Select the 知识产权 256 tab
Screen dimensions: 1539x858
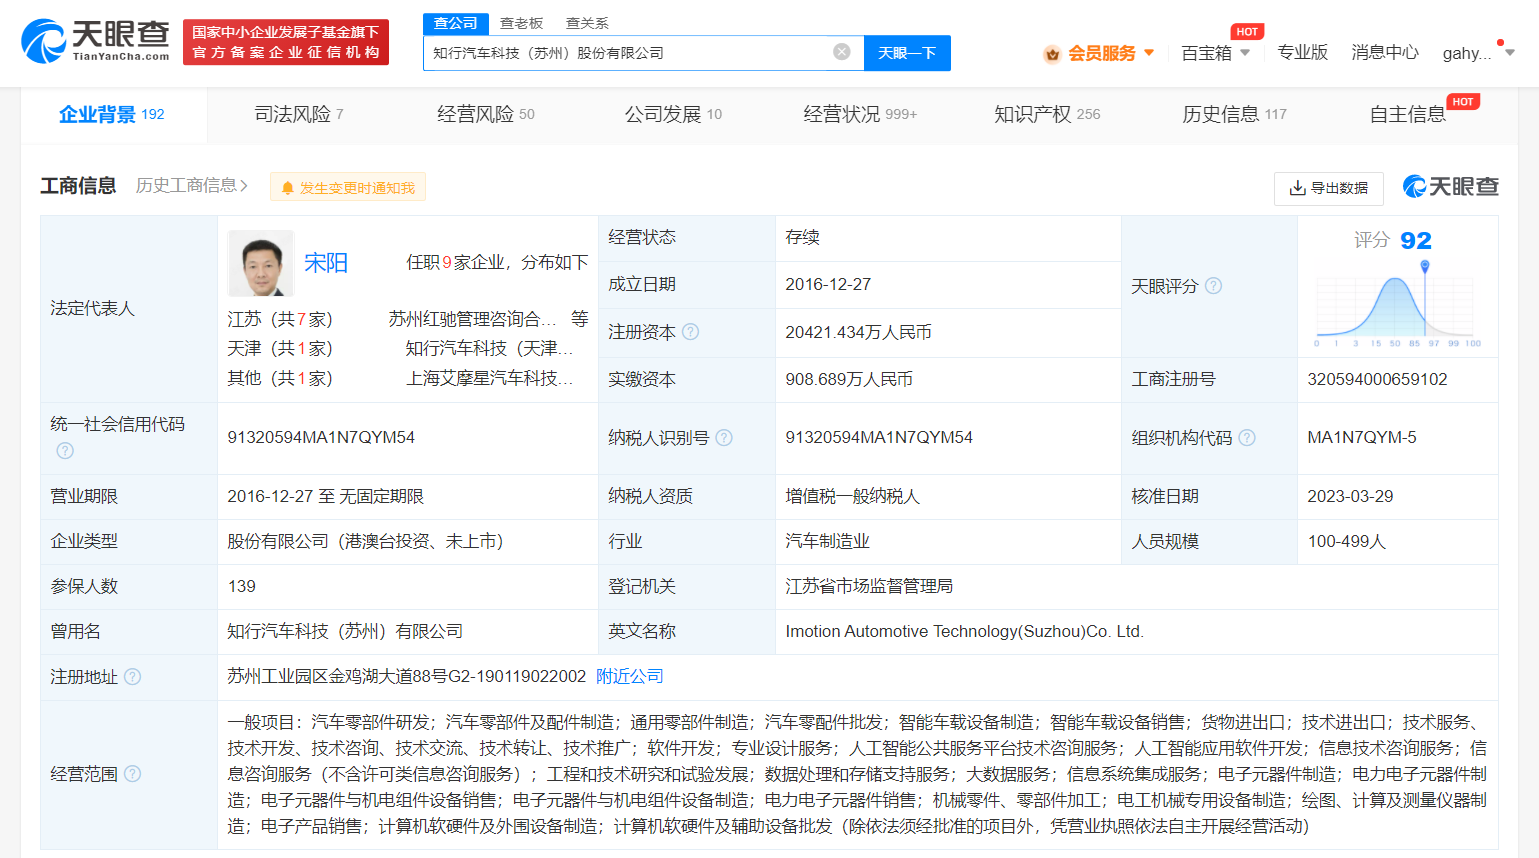pyautogui.click(x=1047, y=115)
